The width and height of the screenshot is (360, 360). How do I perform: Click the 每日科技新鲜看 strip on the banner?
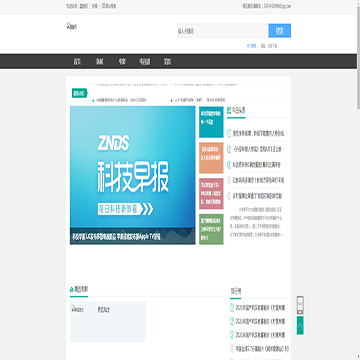tap(125, 209)
